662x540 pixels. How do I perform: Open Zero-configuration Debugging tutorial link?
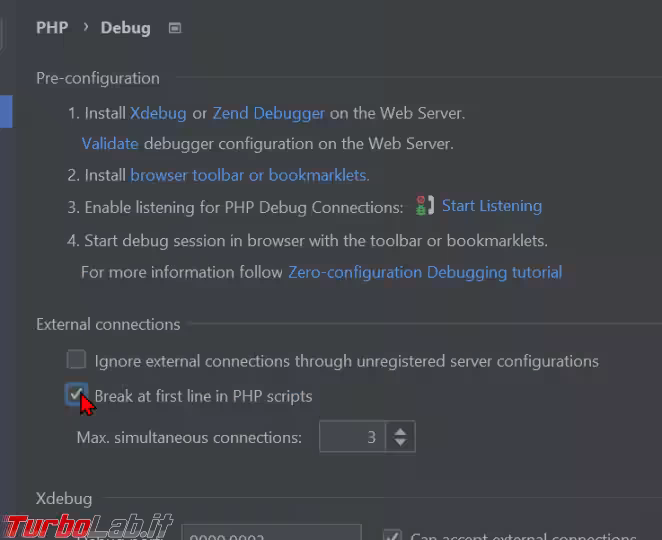tap(425, 272)
